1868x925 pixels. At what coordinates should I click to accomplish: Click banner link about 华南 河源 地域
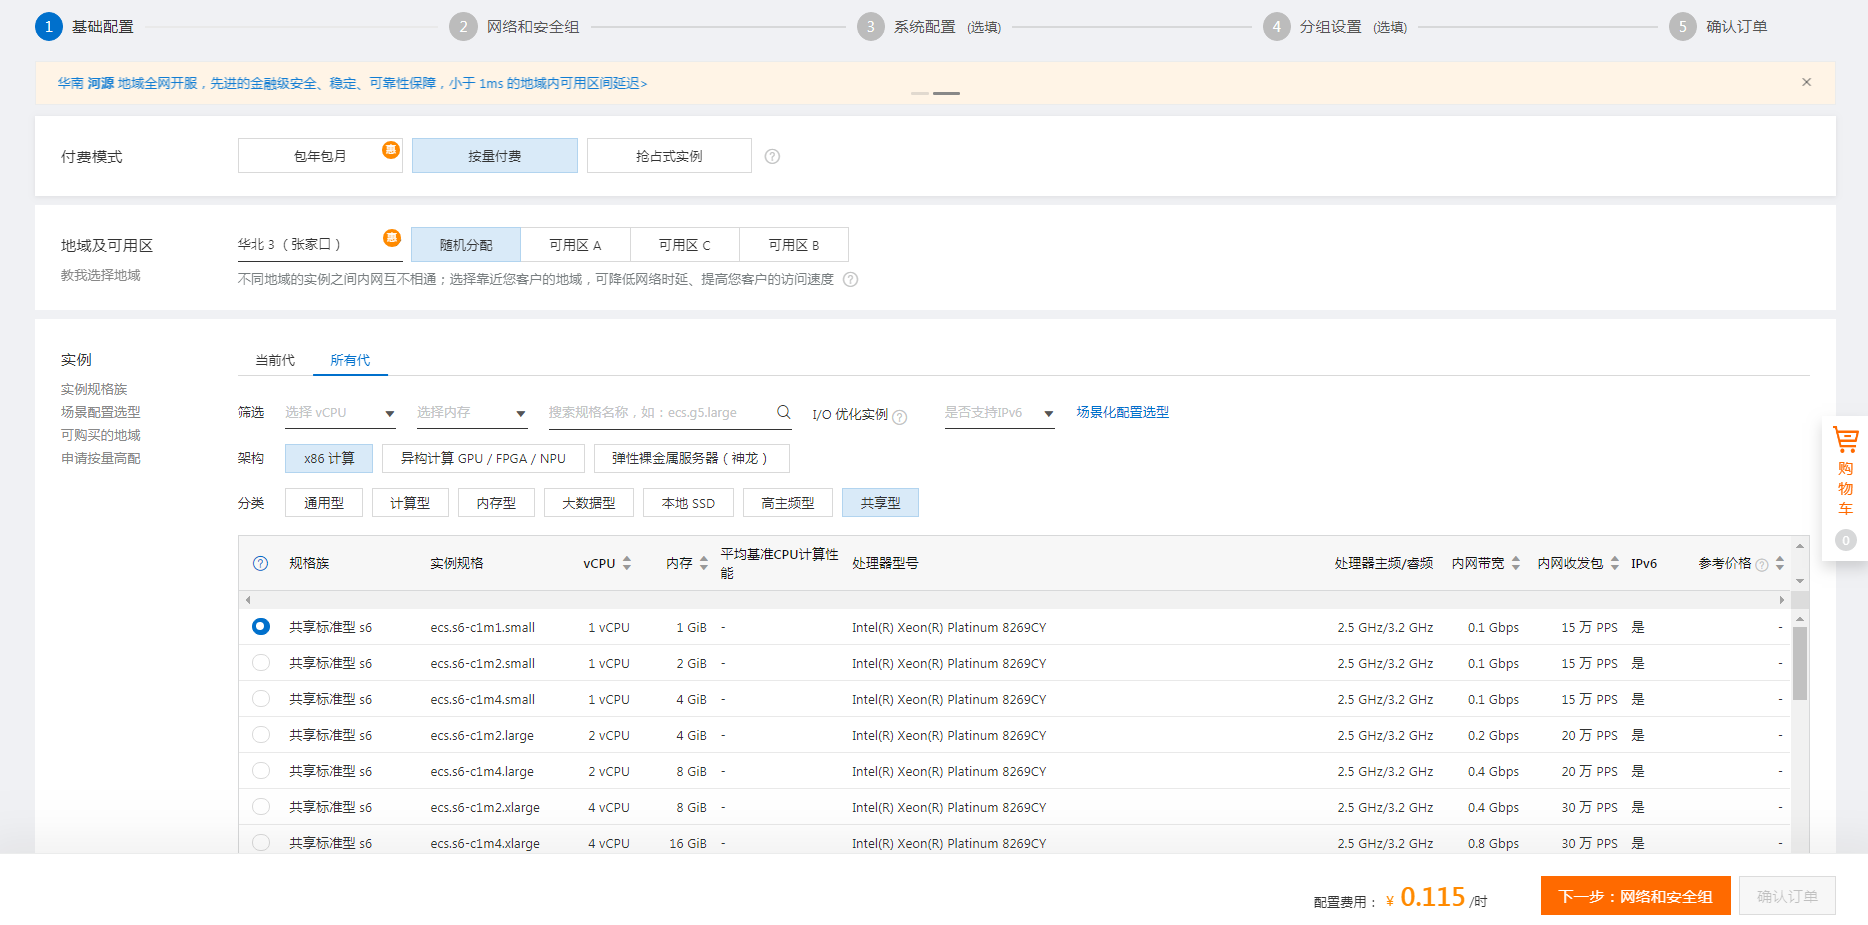(352, 83)
